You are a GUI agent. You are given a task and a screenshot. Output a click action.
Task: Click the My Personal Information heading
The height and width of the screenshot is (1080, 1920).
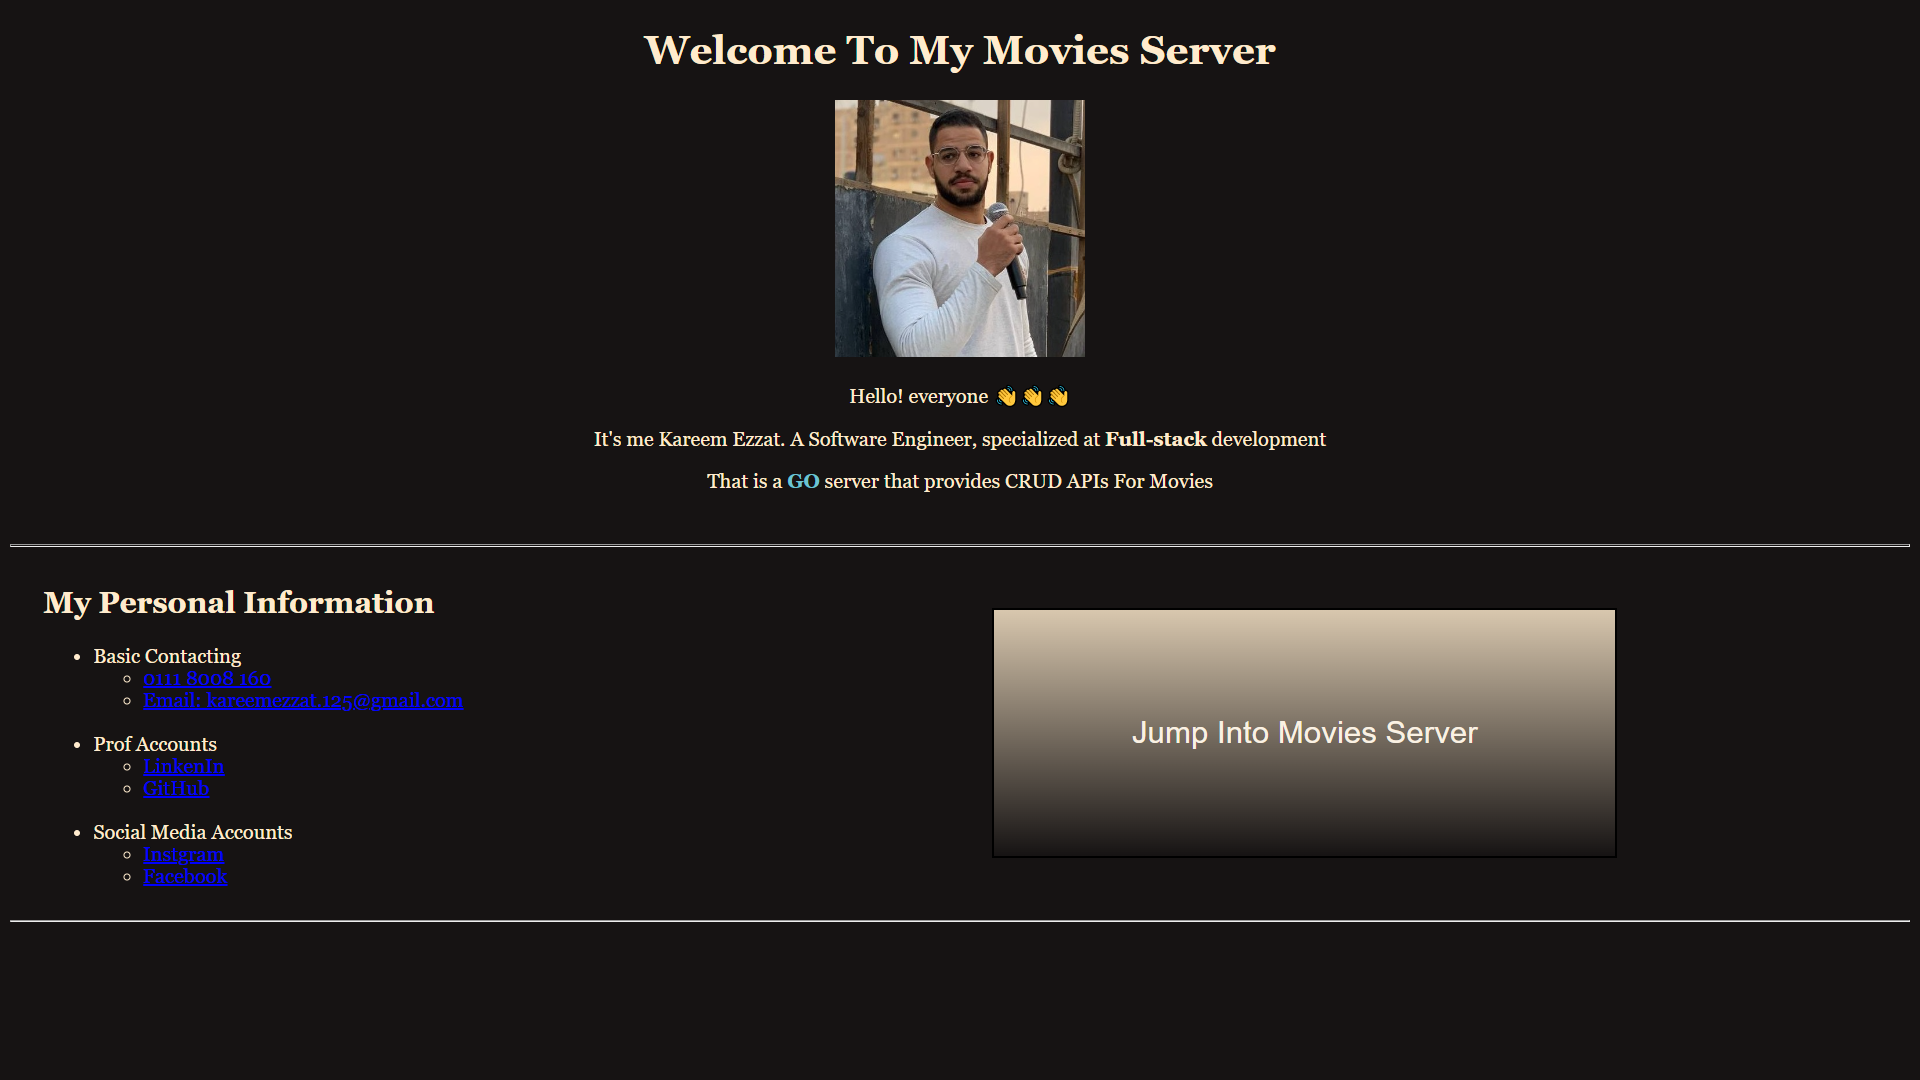238,602
